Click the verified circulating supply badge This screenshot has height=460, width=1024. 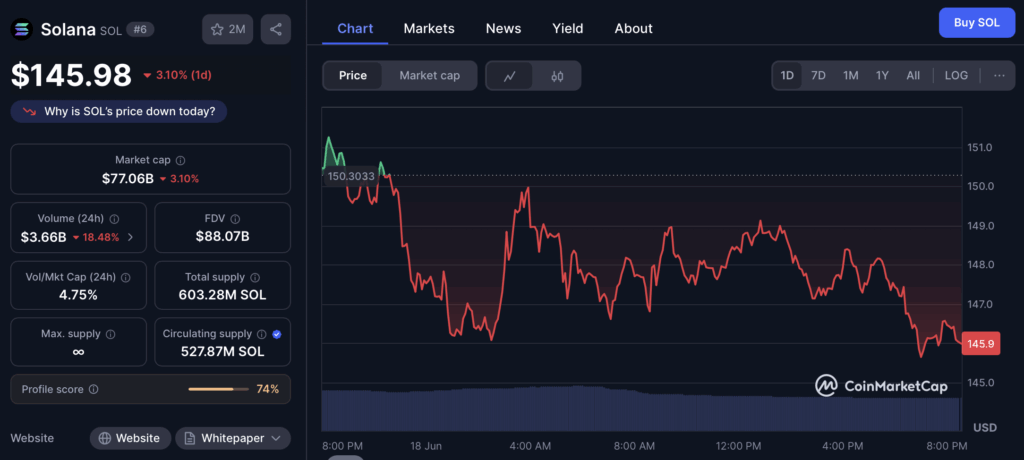coord(277,334)
